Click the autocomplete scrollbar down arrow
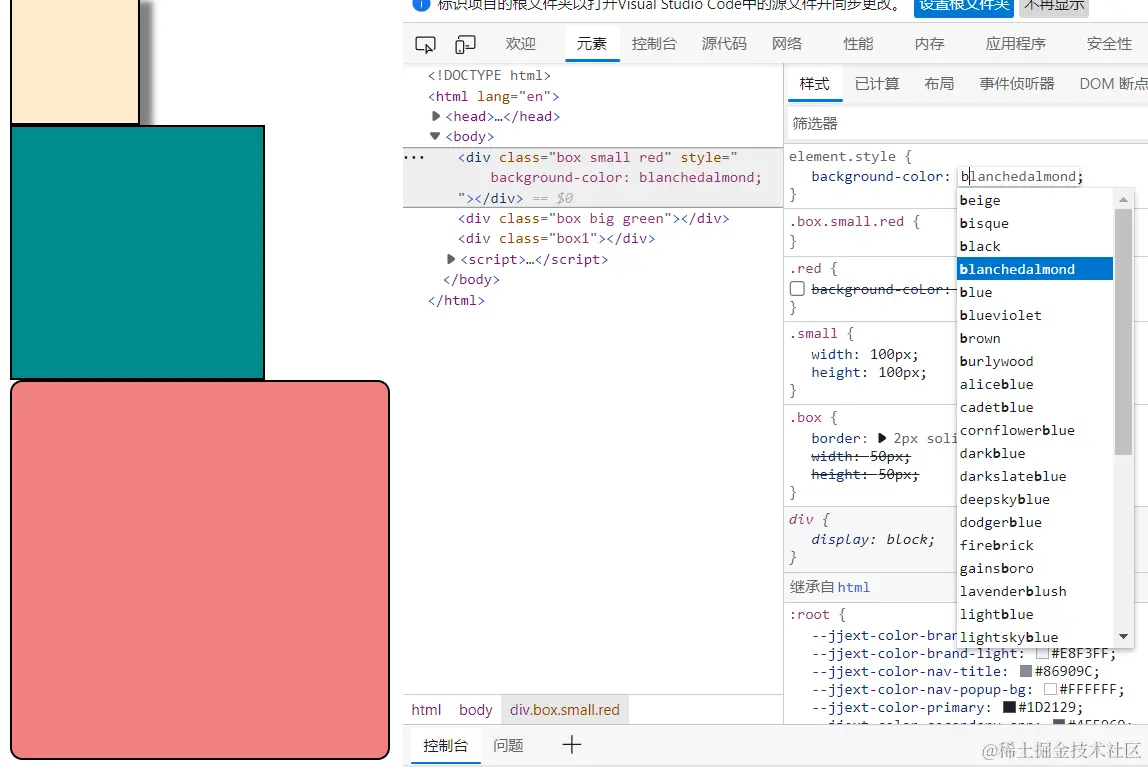Screen dimensions: 1148x767 [x=1123, y=637]
